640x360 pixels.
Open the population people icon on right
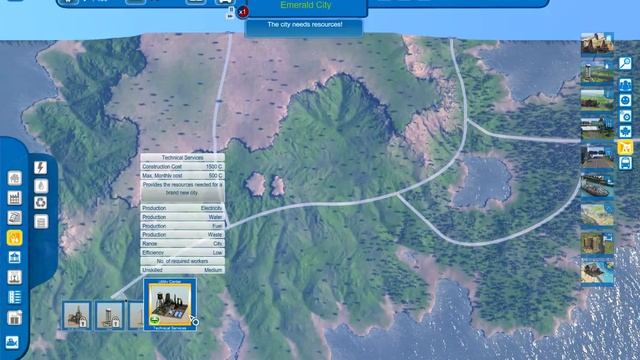(x=625, y=85)
